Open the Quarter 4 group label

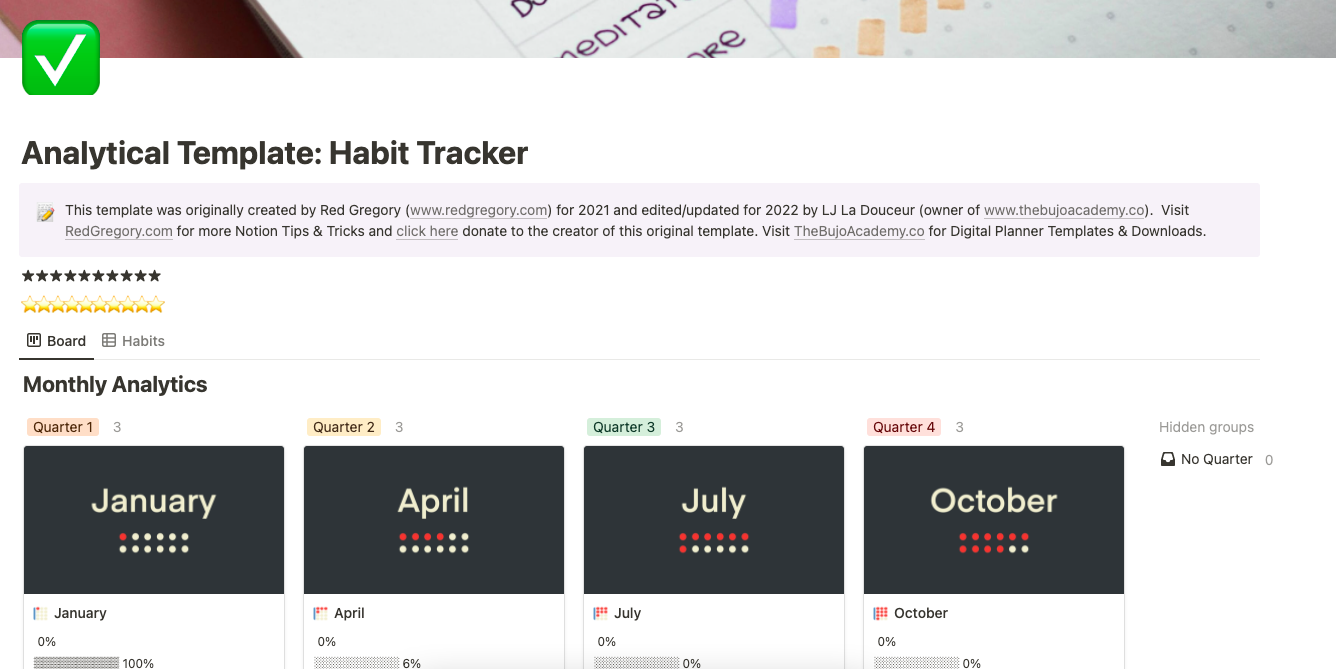(x=903, y=426)
